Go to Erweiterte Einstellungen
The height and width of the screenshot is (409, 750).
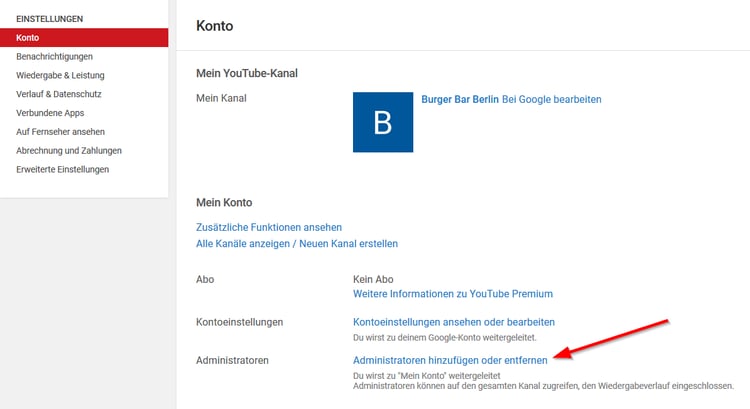(x=63, y=169)
